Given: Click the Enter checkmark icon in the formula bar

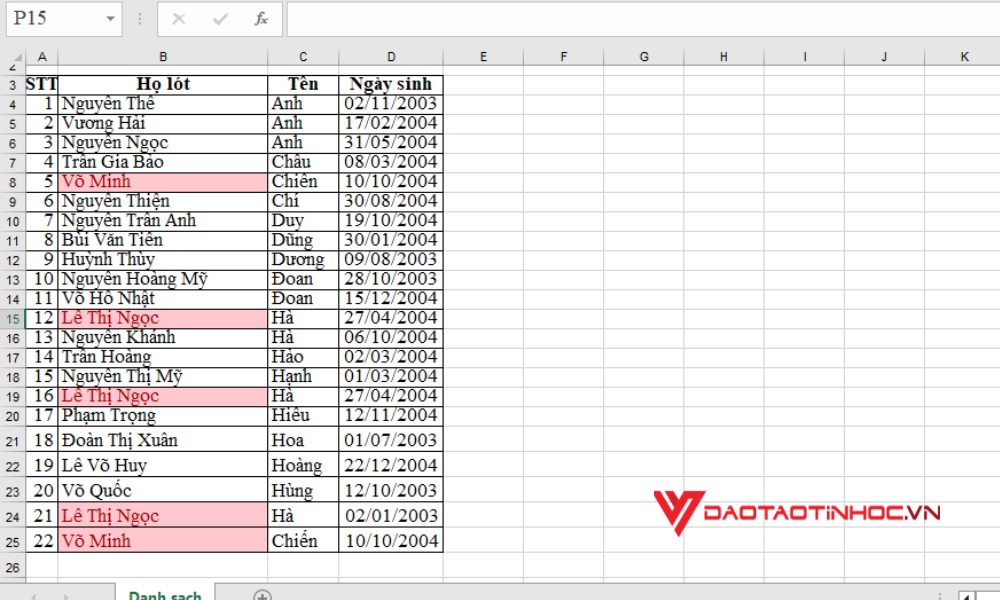Looking at the screenshot, I should 219,19.
